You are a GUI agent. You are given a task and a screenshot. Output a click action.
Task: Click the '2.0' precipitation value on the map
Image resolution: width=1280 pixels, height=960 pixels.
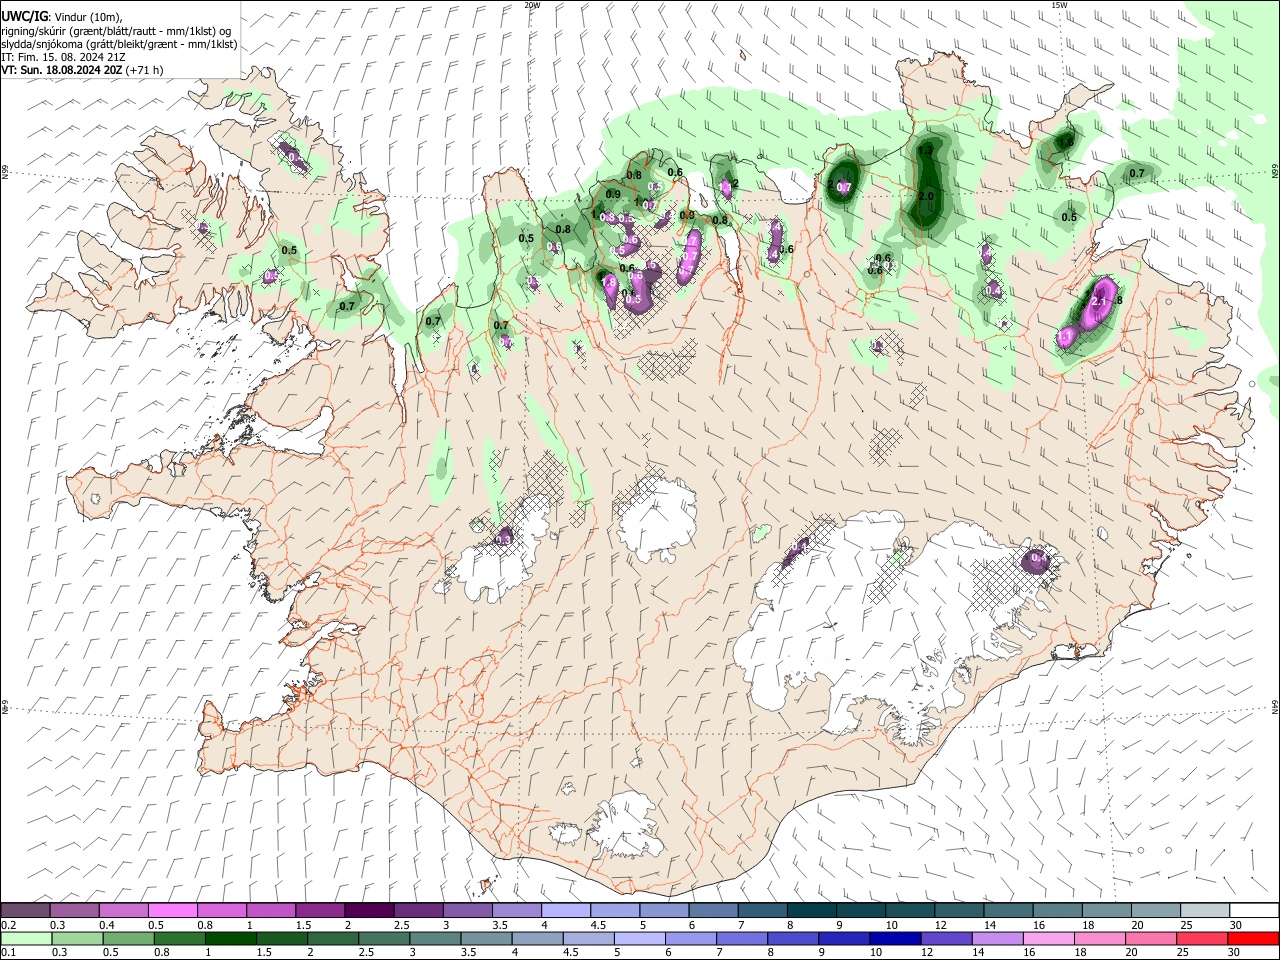[926, 196]
